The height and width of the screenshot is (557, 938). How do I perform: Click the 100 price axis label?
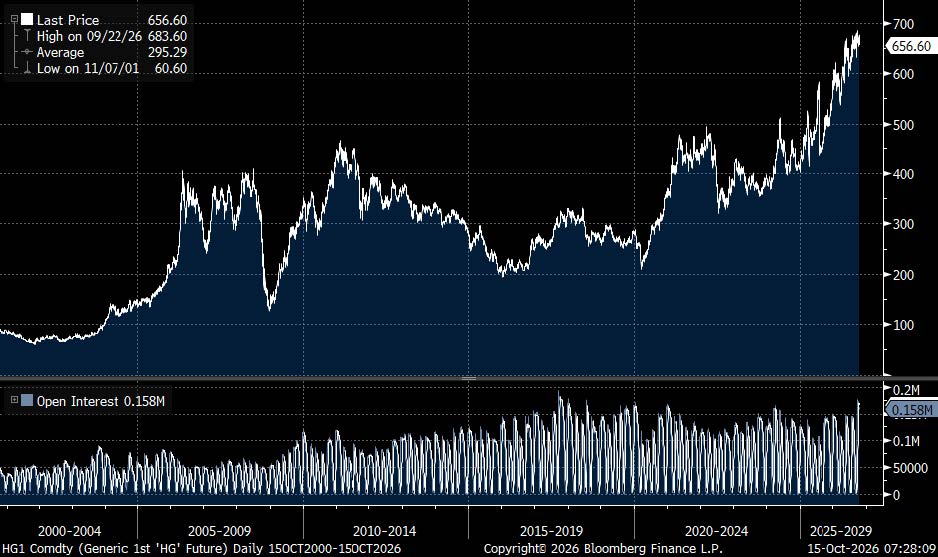pos(903,325)
